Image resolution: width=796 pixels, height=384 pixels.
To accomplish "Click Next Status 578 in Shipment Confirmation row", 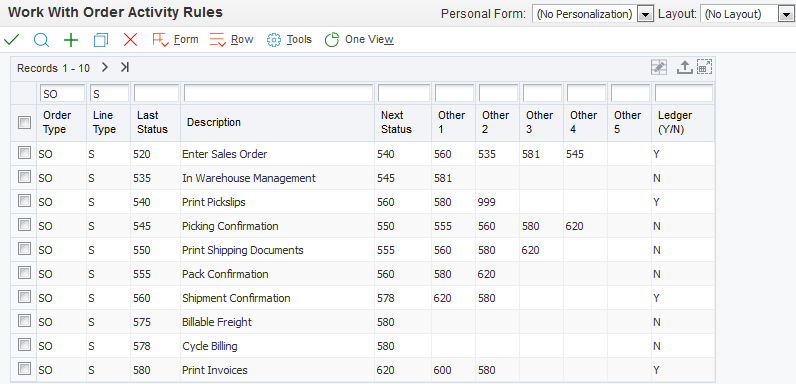I will click(x=386, y=298).
